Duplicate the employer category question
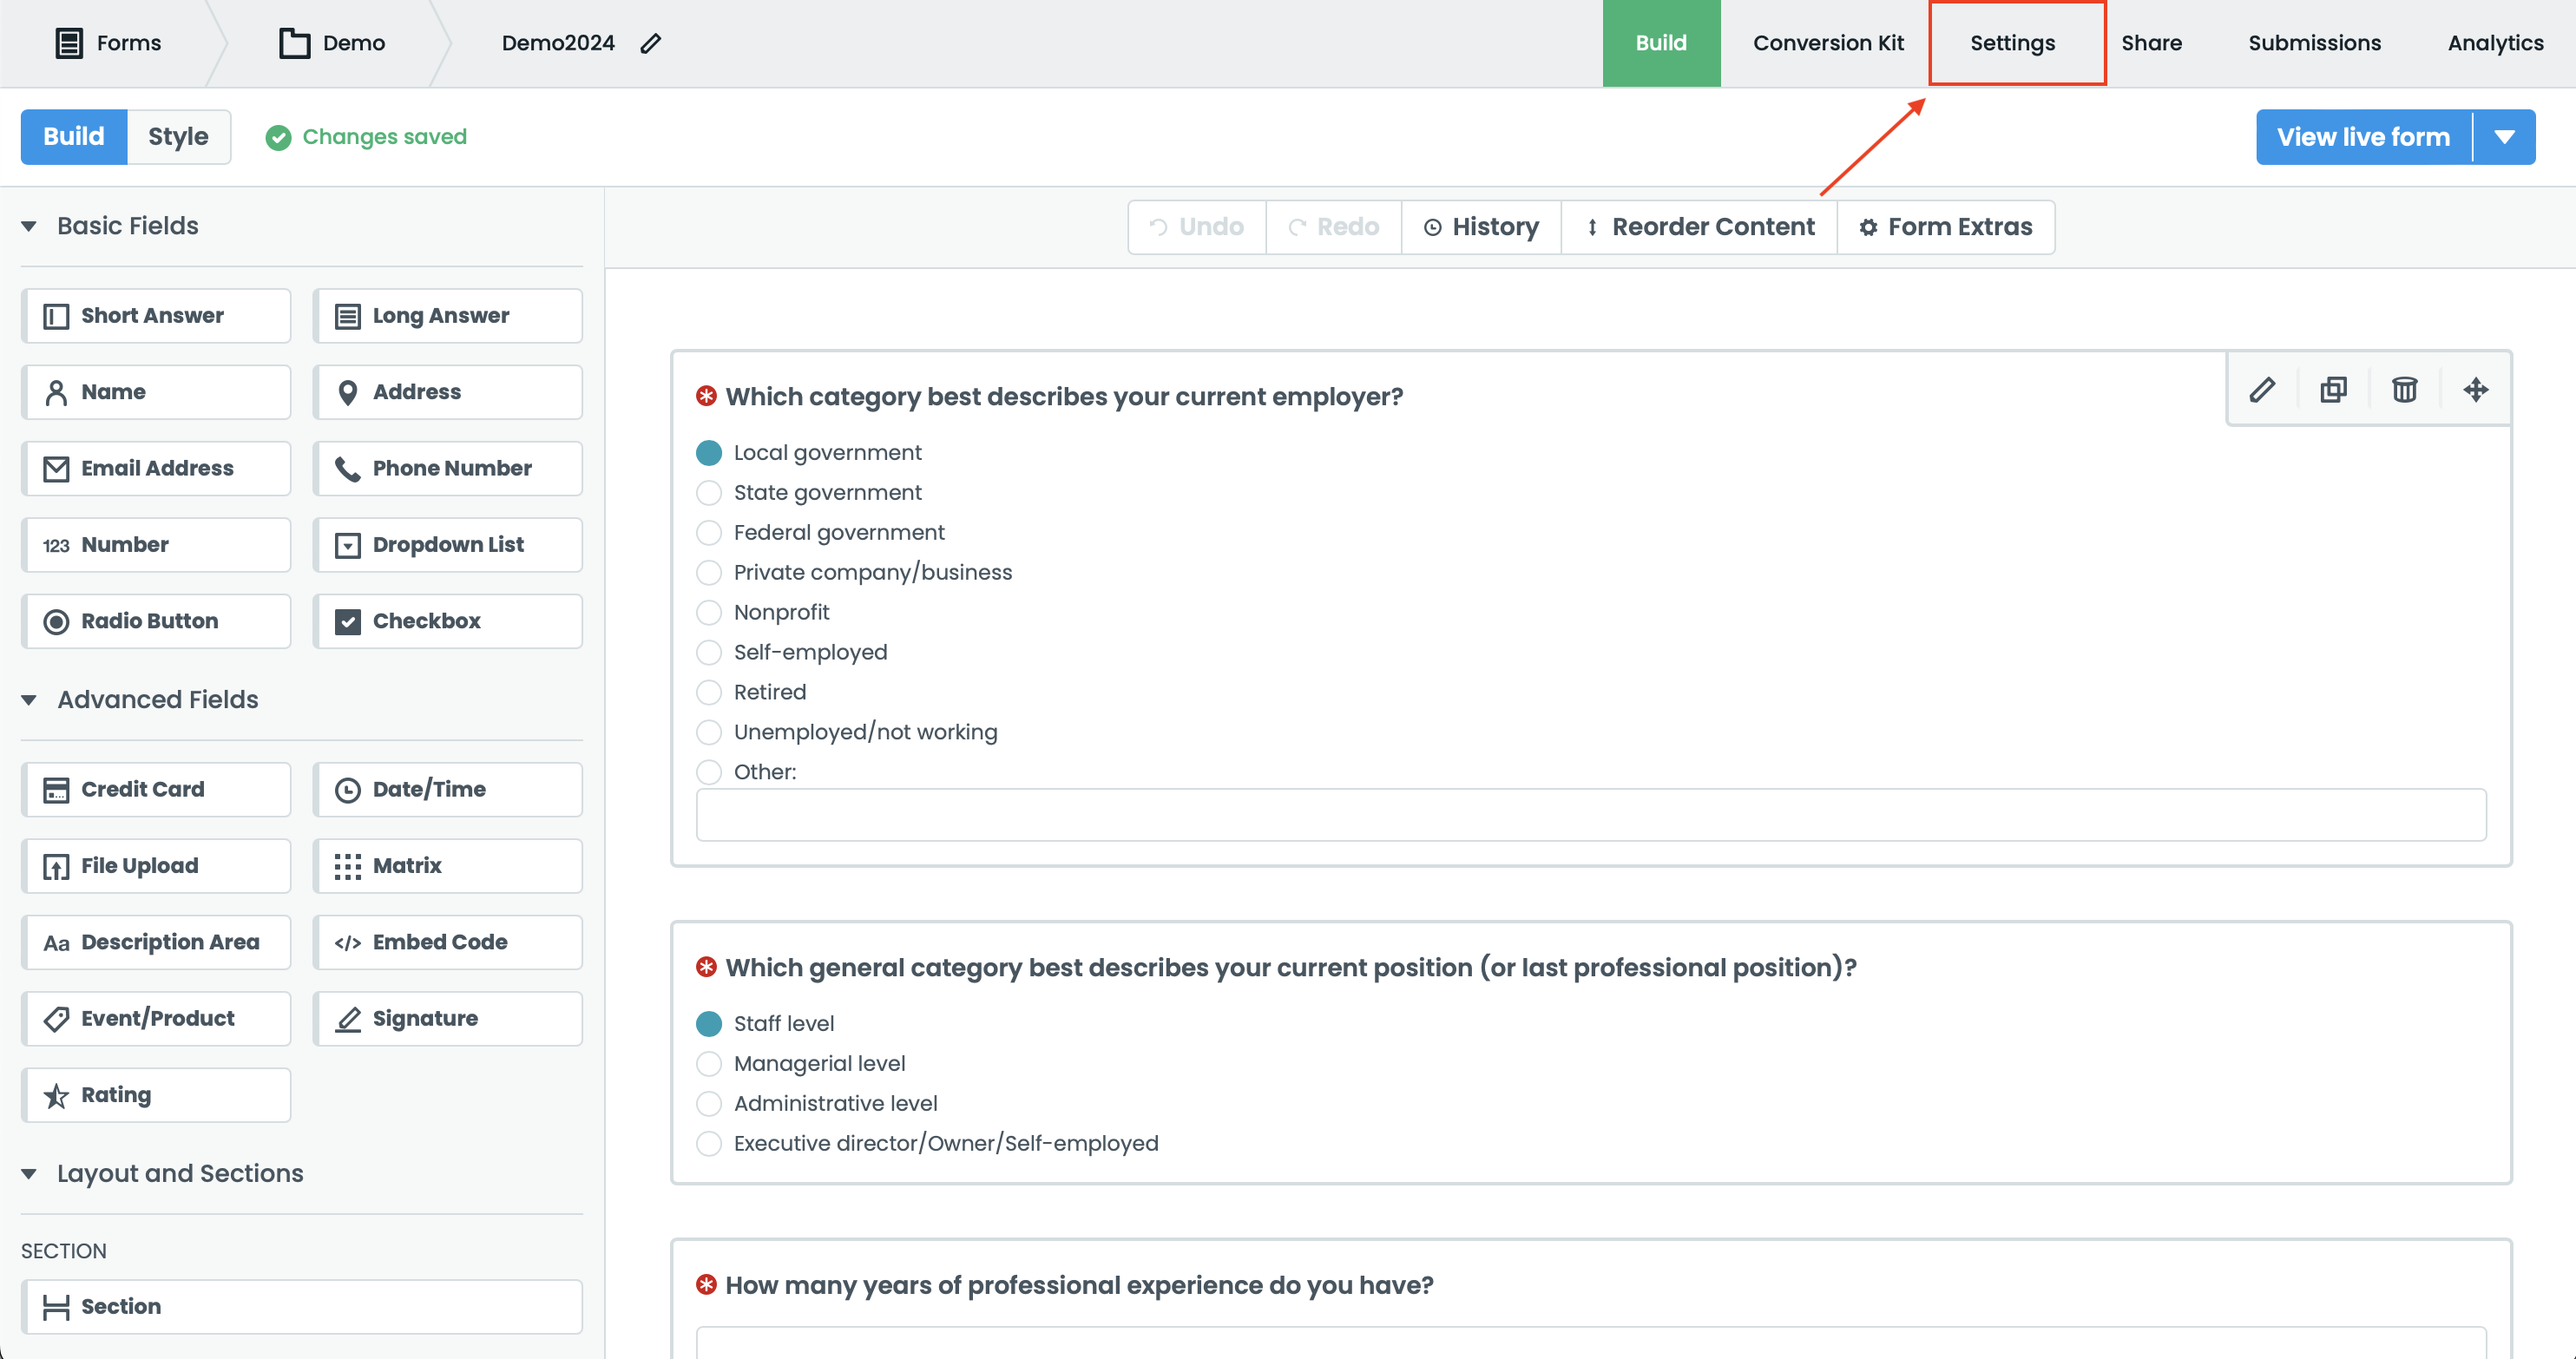Image resolution: width=2576 pixels, height=1359 pixels. tap(2333, 389)
